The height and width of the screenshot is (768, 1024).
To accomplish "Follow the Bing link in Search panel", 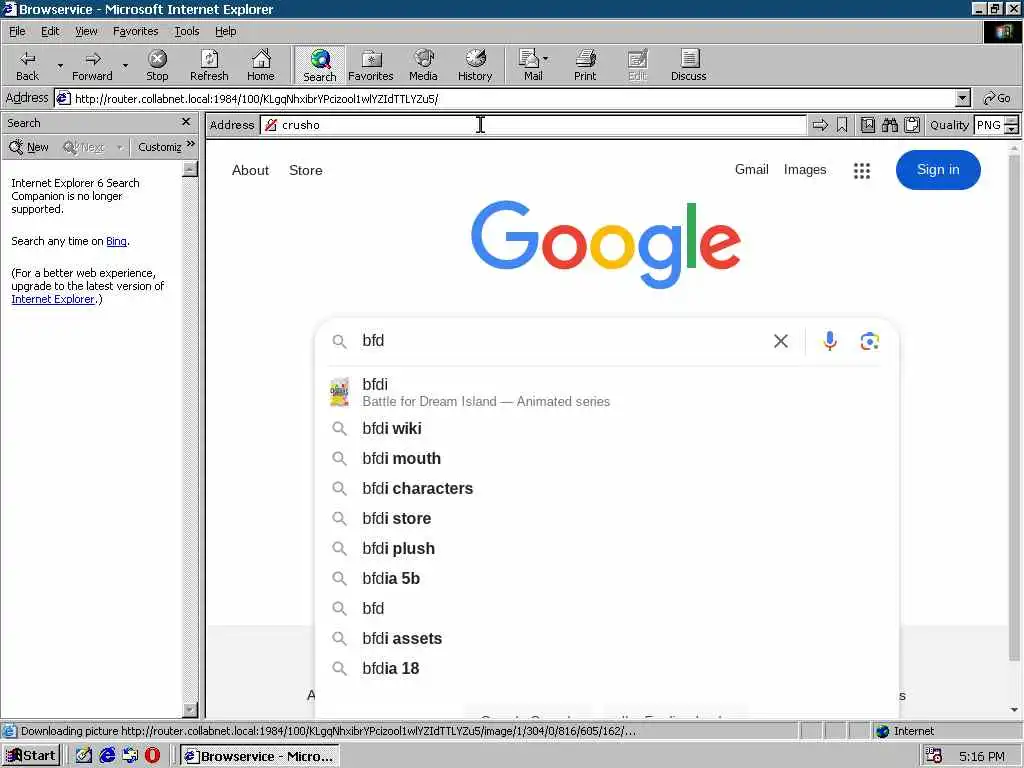I will (116, 241).
